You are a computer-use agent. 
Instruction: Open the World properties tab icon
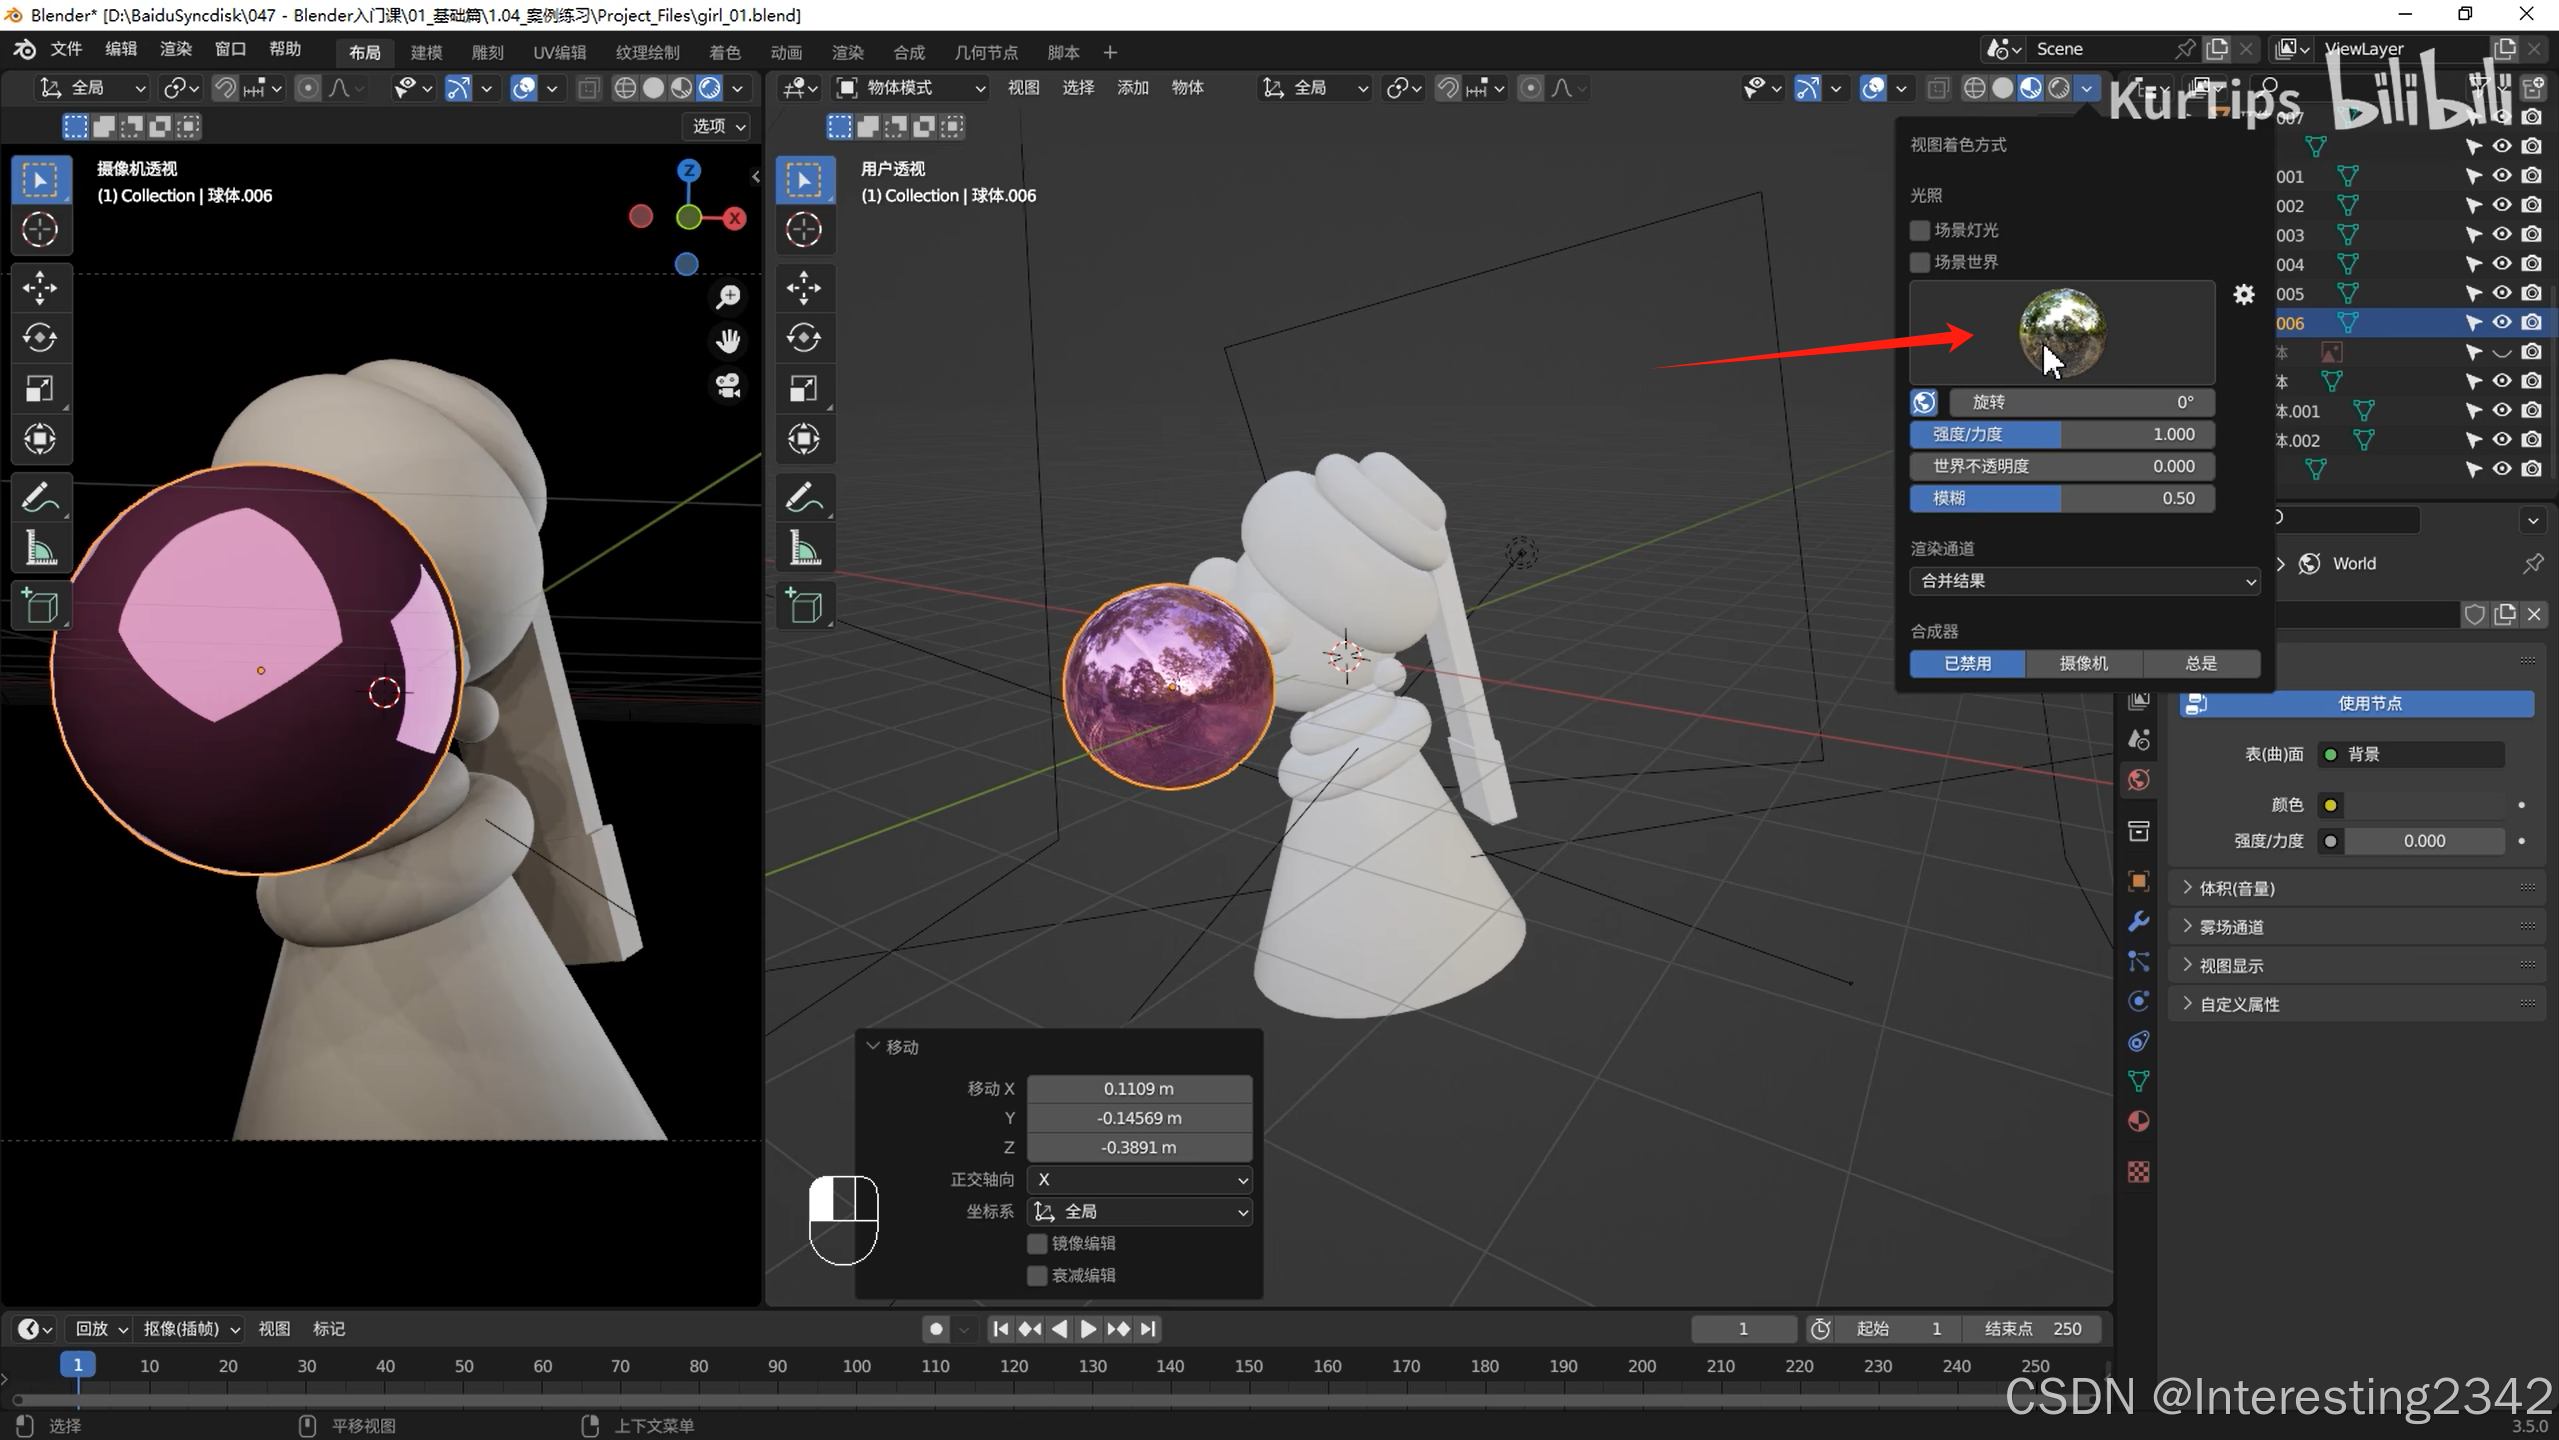tap(2139, 780)
